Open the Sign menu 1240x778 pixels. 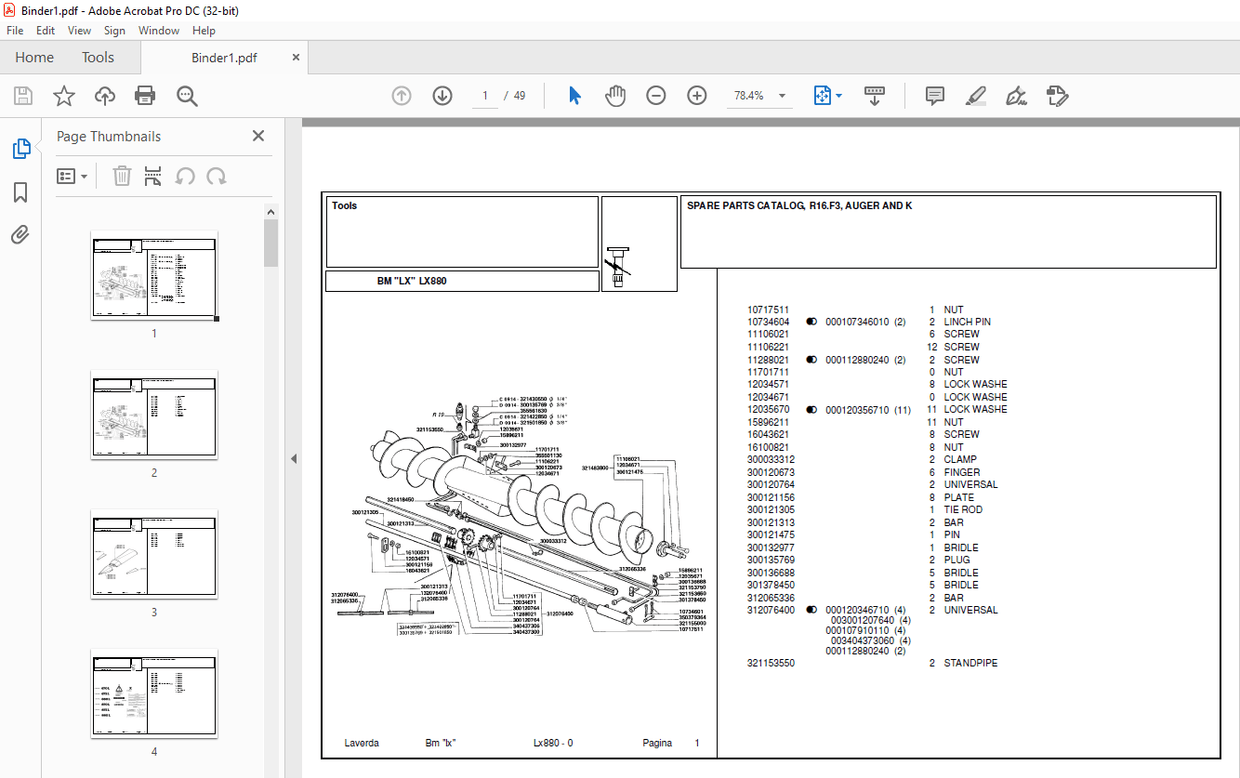tap(114, 30)
